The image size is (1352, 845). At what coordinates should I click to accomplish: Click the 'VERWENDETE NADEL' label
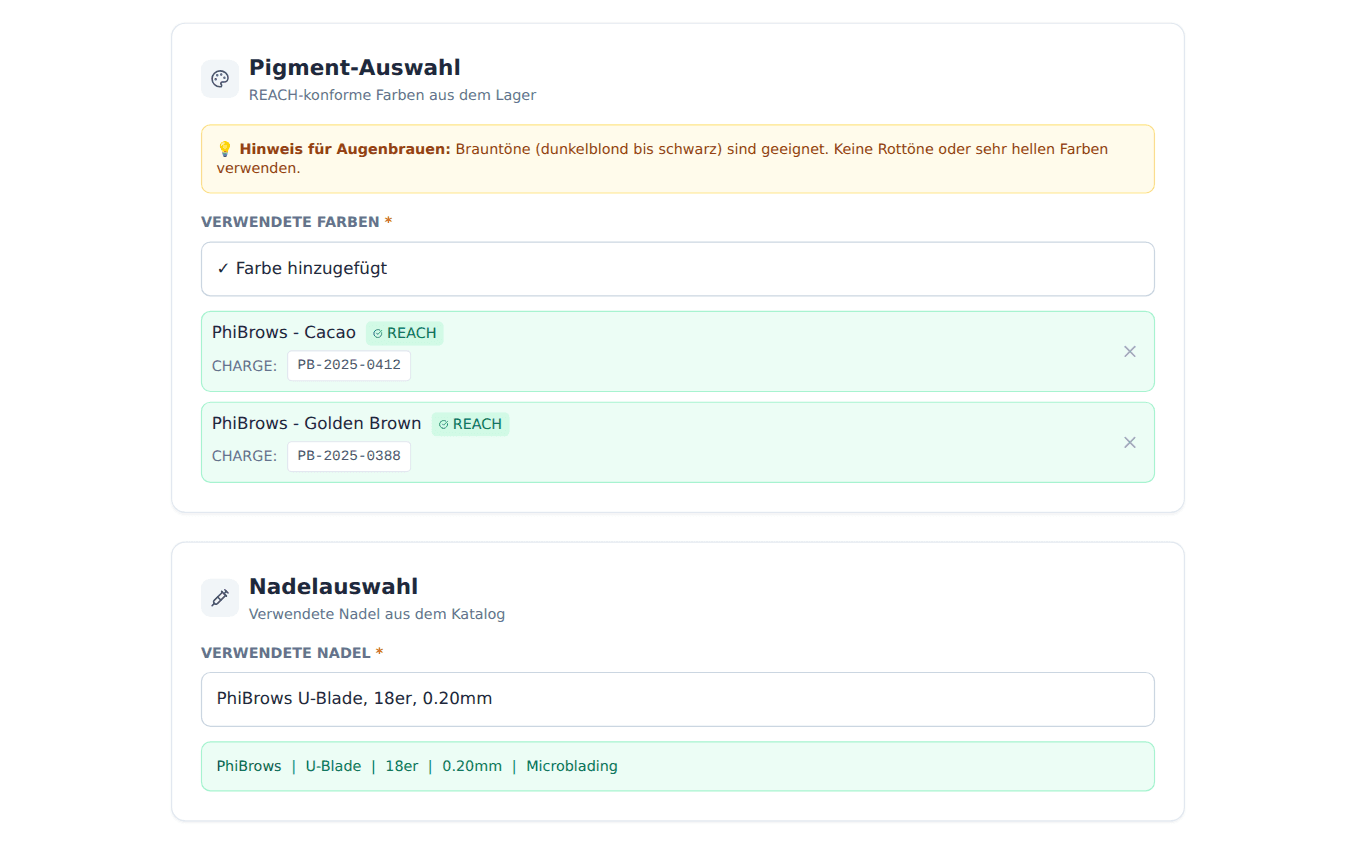point(286,653)
